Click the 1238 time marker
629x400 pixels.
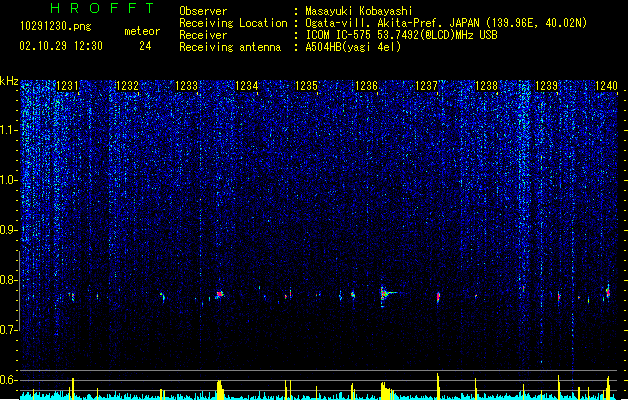pyautogui.click(x=486, y=86)
